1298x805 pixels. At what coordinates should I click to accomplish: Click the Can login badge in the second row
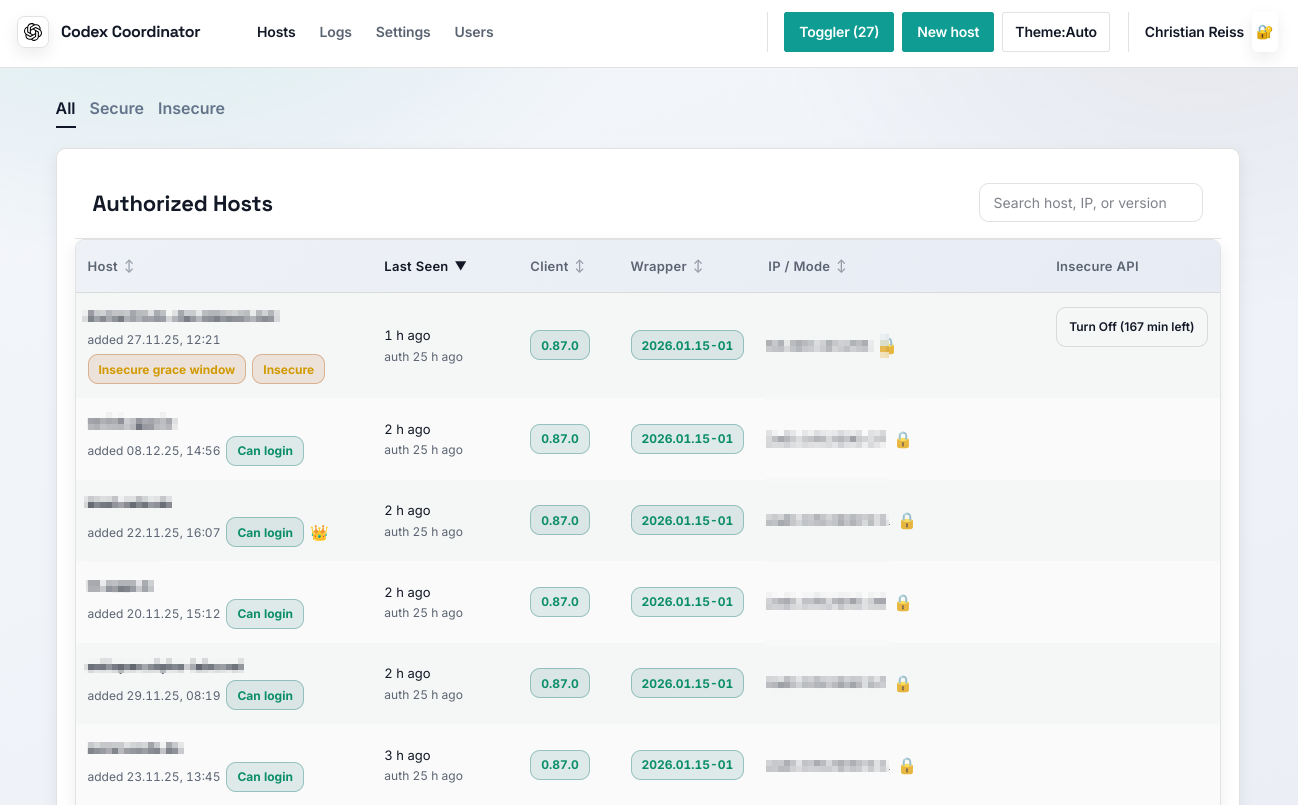pos(265,451)
